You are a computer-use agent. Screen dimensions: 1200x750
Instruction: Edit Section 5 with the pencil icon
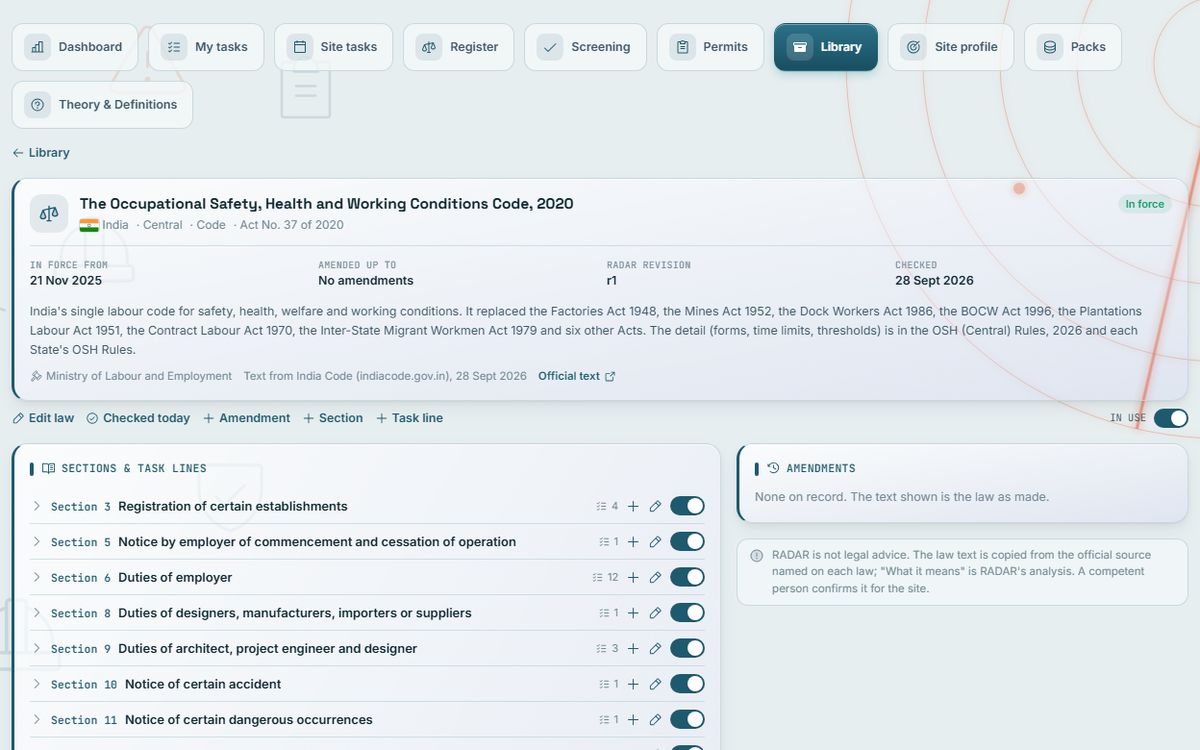(x=655, y=542)
